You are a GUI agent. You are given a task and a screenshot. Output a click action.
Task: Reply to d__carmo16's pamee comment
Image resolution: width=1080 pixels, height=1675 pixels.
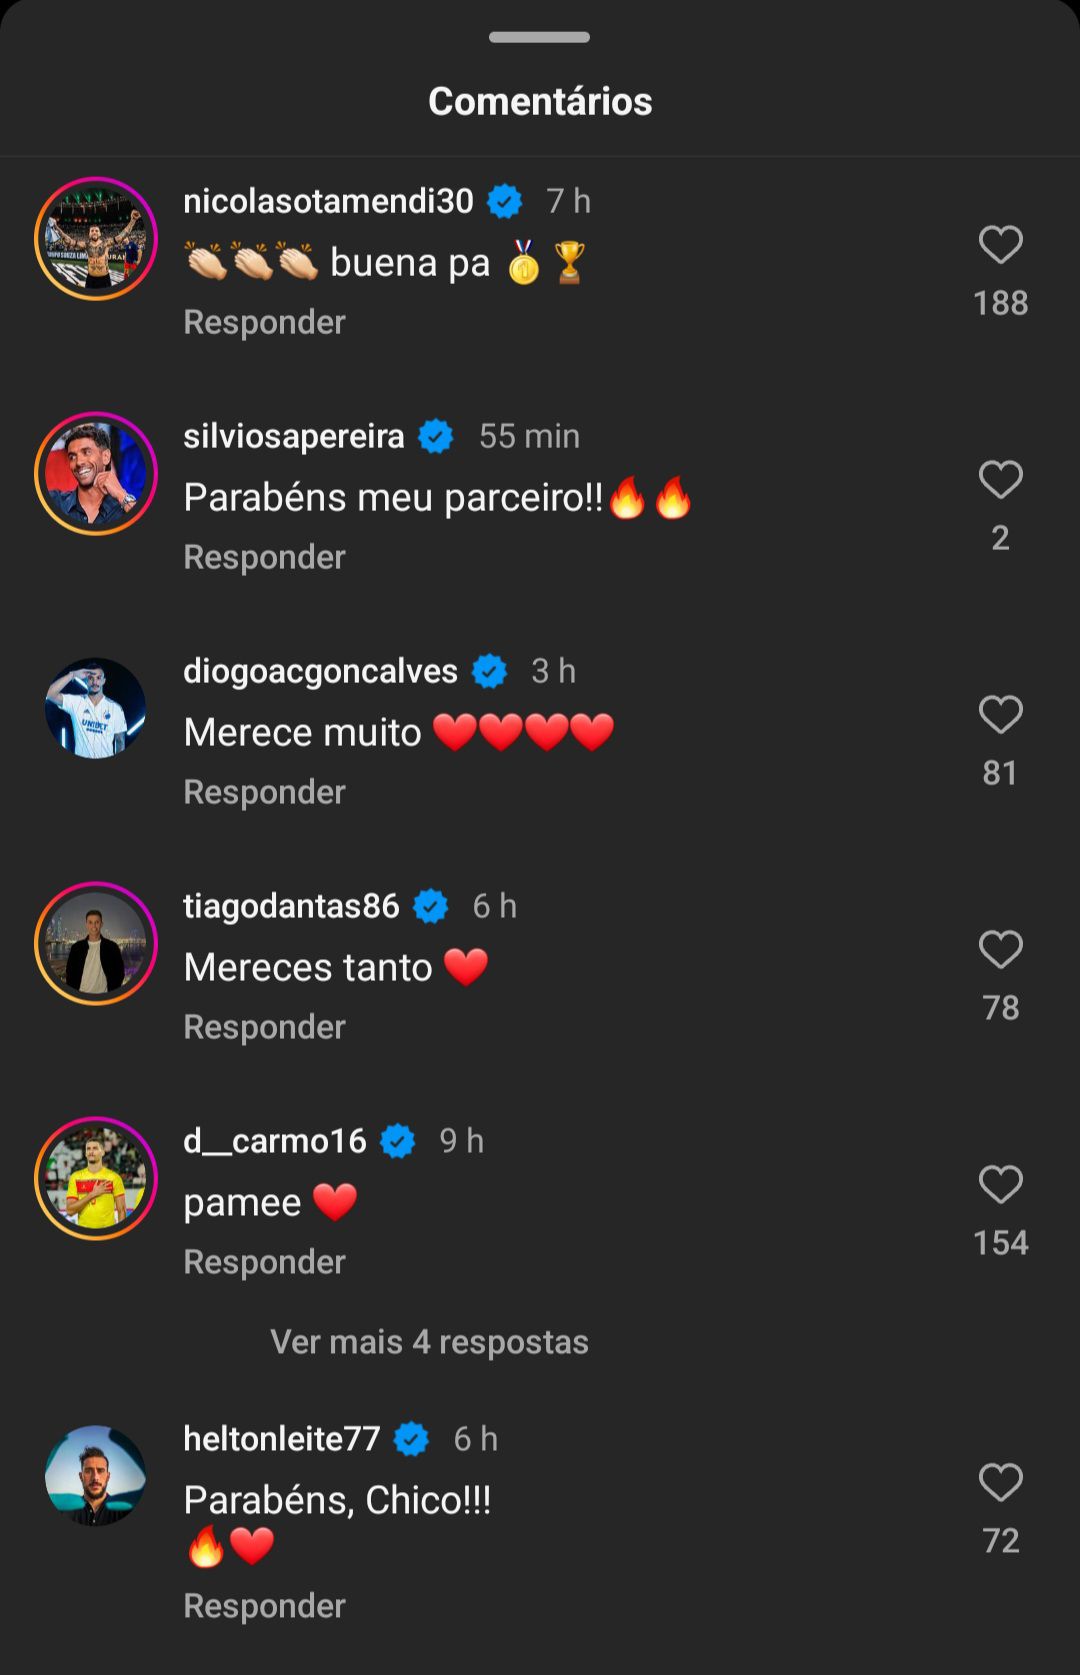point(264,1262)
